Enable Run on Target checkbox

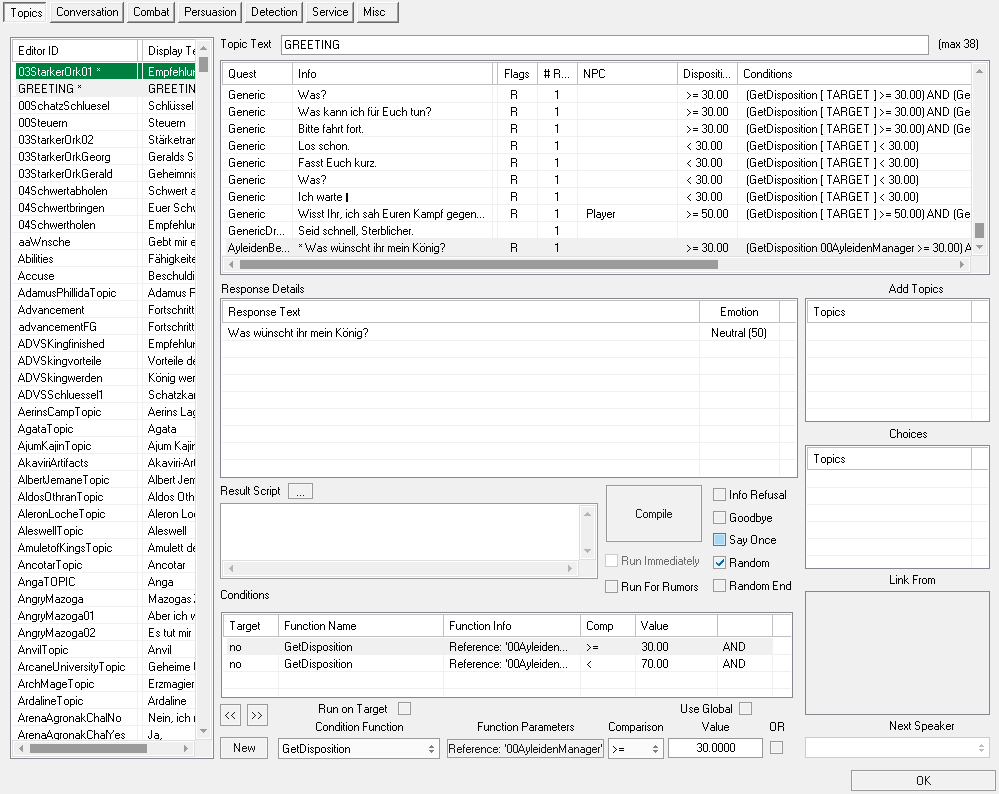[404, 709]
